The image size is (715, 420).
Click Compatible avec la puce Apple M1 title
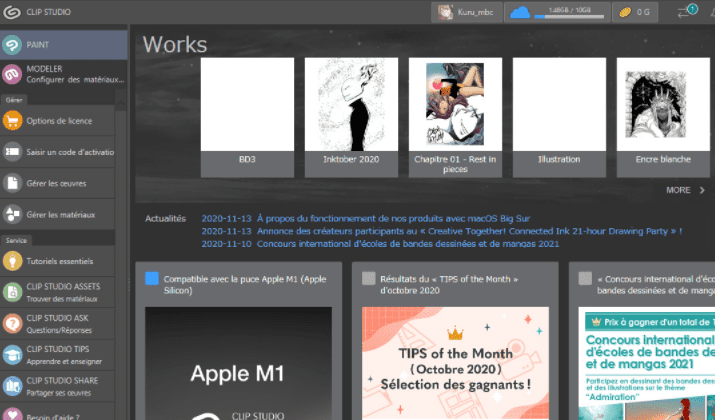pos(245,285)
